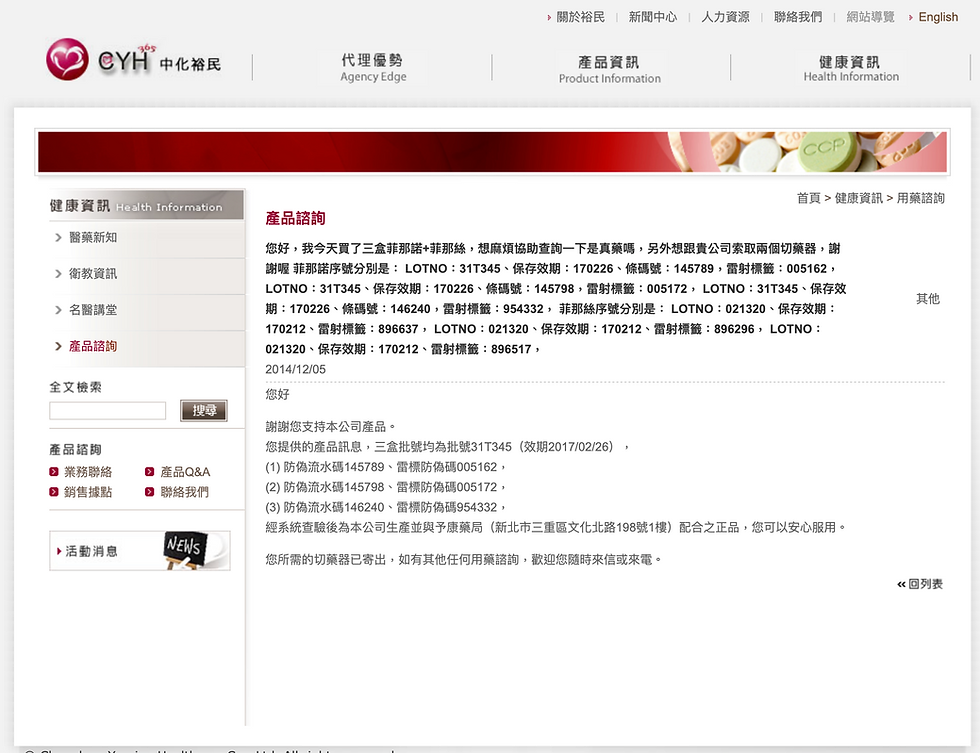Open 新聞中心 top link

pyautogui.click(x=652, y=17)
